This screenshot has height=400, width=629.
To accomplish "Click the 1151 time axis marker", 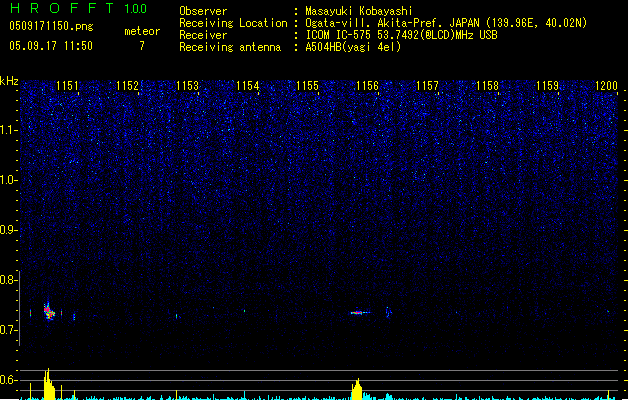I will coord(67,86).
